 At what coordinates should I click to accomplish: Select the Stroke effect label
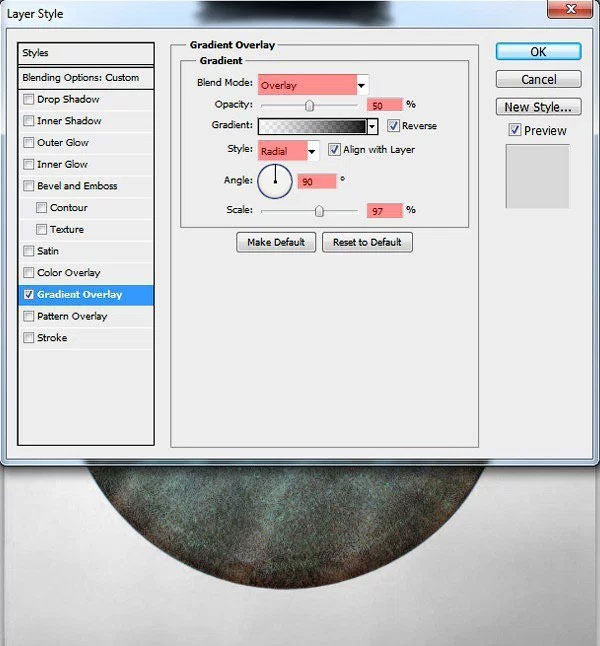pos(52,338)
